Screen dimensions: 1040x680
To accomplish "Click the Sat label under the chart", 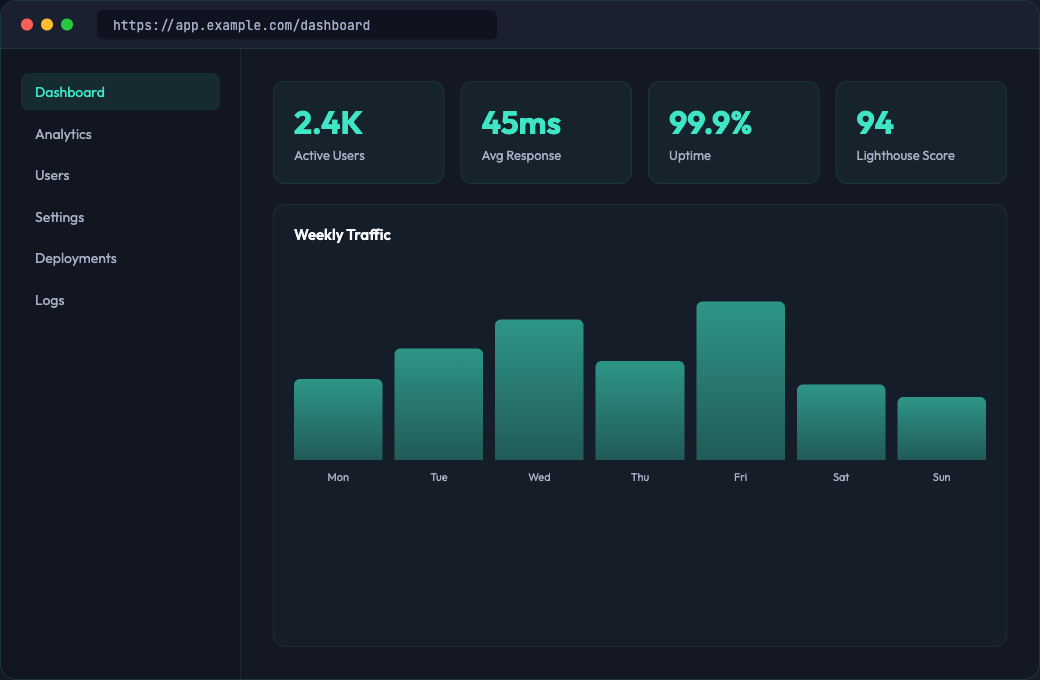I will click(841, 477).
